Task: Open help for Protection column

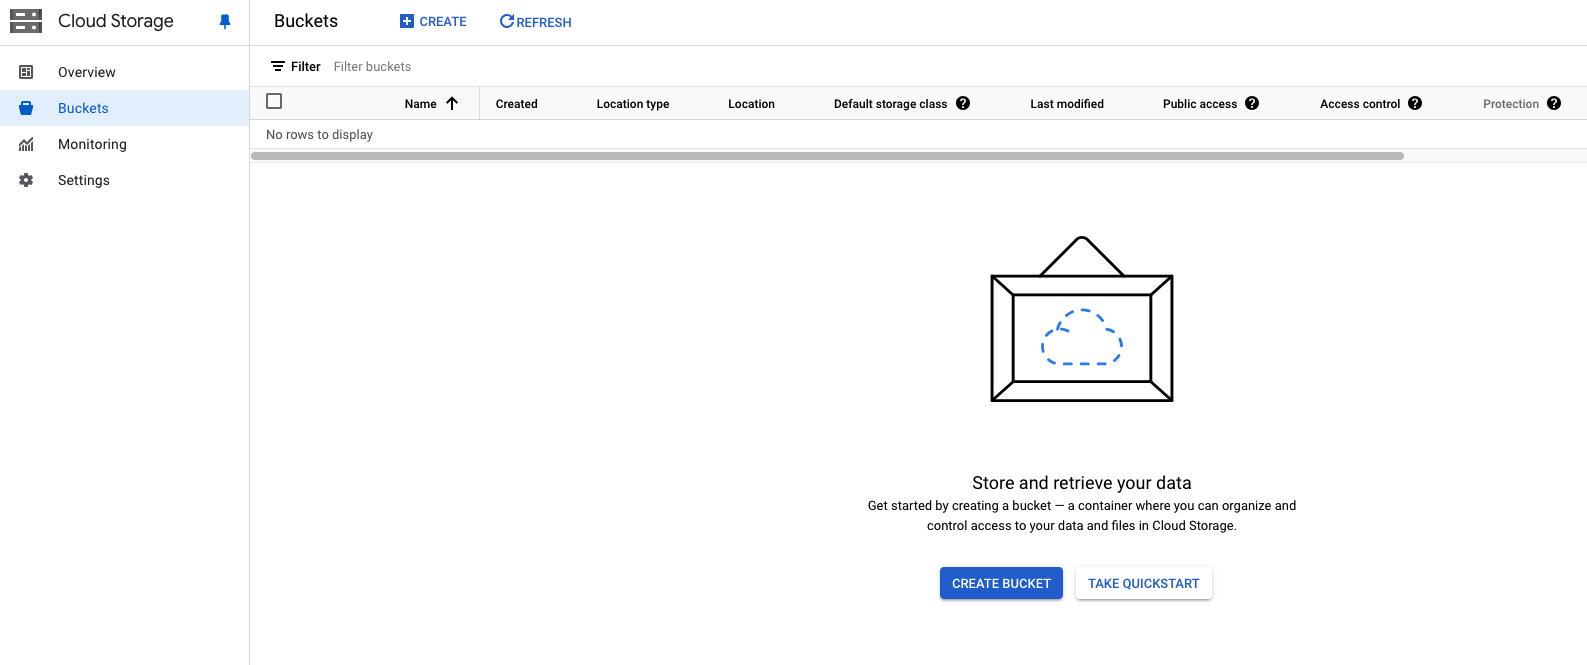Action: 1554,103
